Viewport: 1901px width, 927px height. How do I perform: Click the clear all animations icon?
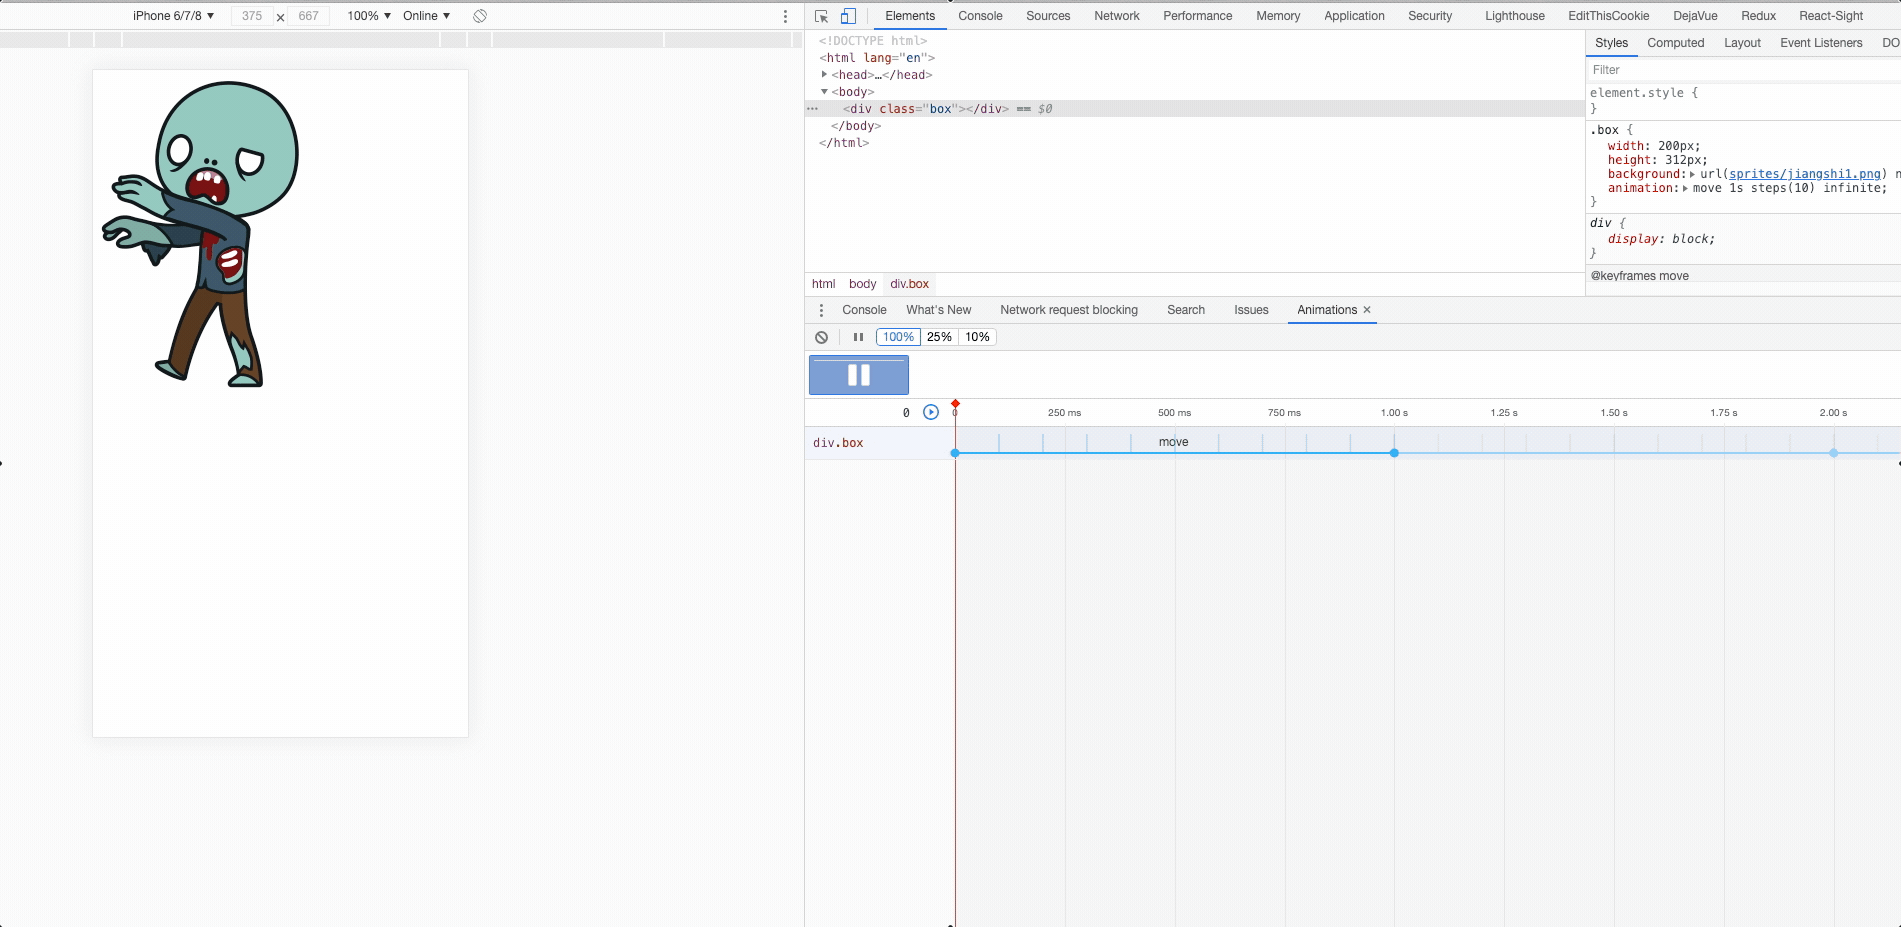coord(822,337)
